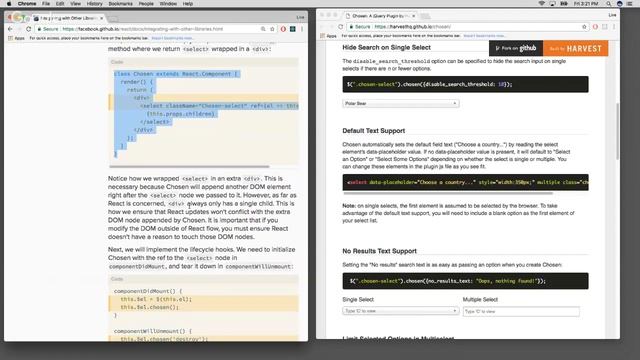
Task: Click the Multiple Select input field
Action: pos(521,311)
